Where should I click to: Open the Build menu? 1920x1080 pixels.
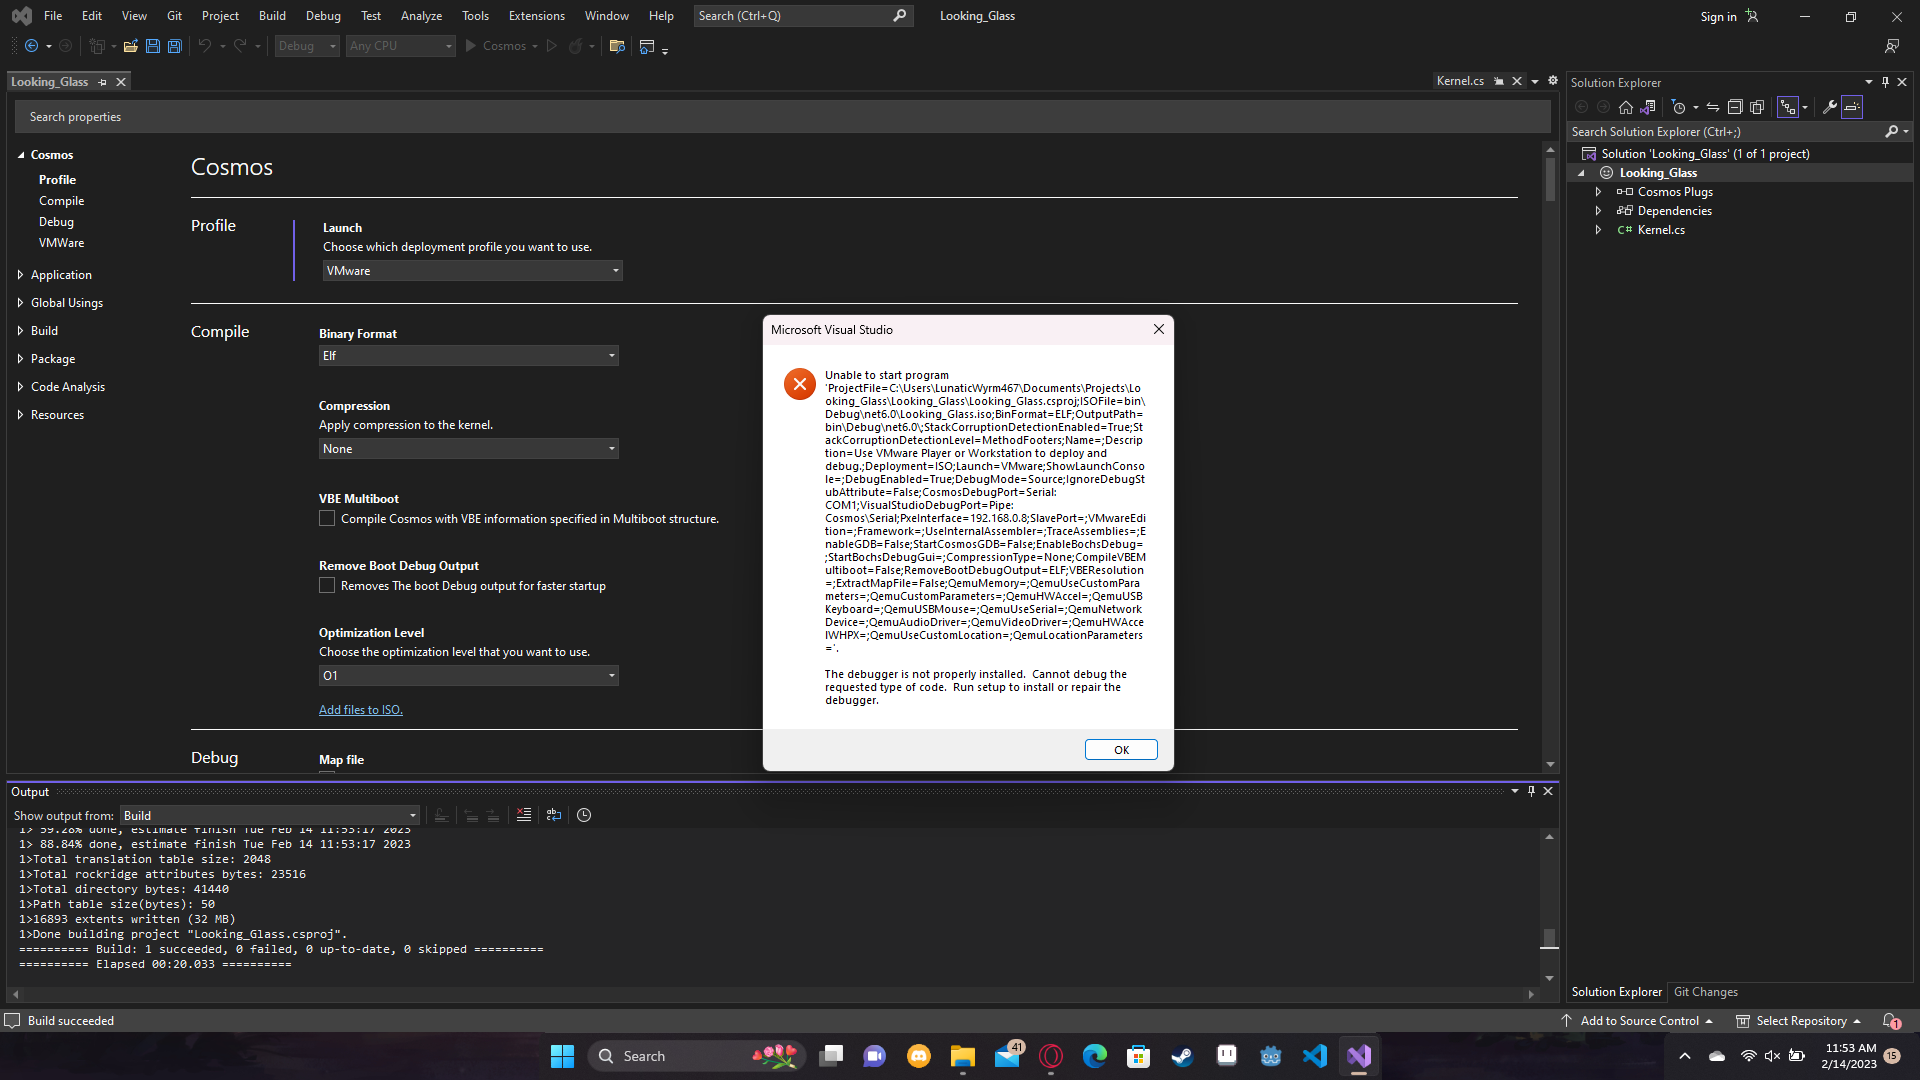(x=271, y=15)
